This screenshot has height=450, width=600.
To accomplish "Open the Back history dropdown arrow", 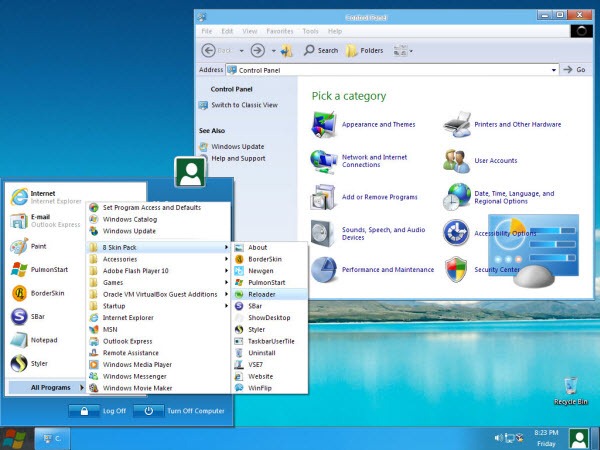I will click(241, 51).
